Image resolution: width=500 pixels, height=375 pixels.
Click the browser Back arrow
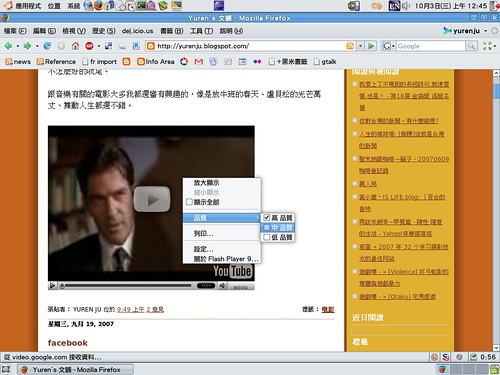pos(8,46)
